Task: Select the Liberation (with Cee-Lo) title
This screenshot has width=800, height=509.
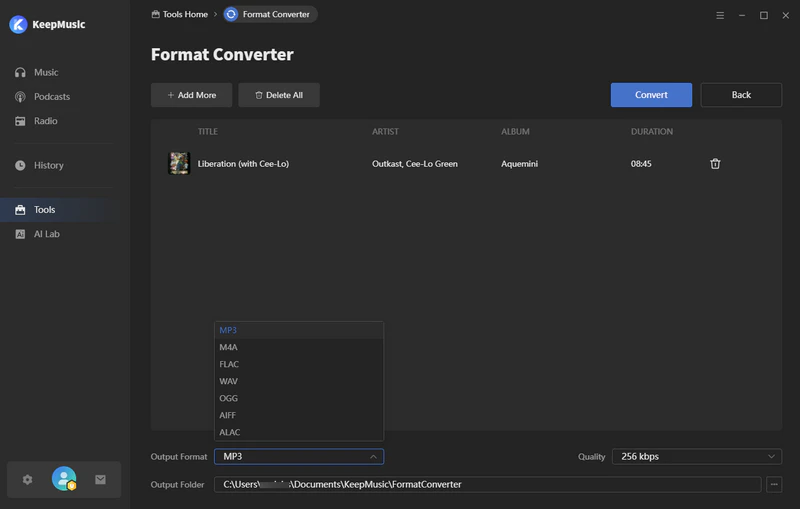Action: (x=243, y=164)
